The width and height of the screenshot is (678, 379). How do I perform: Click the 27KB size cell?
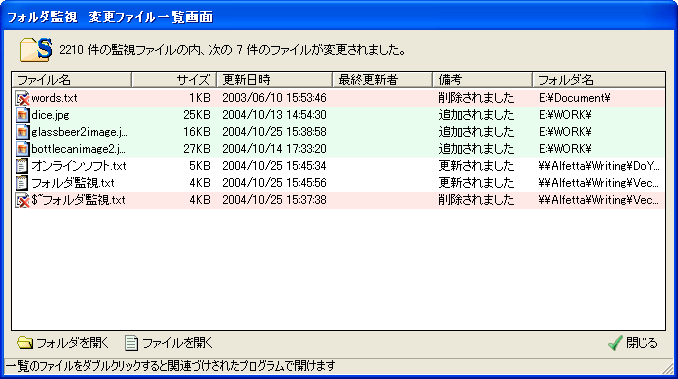[x=197, y=149]
